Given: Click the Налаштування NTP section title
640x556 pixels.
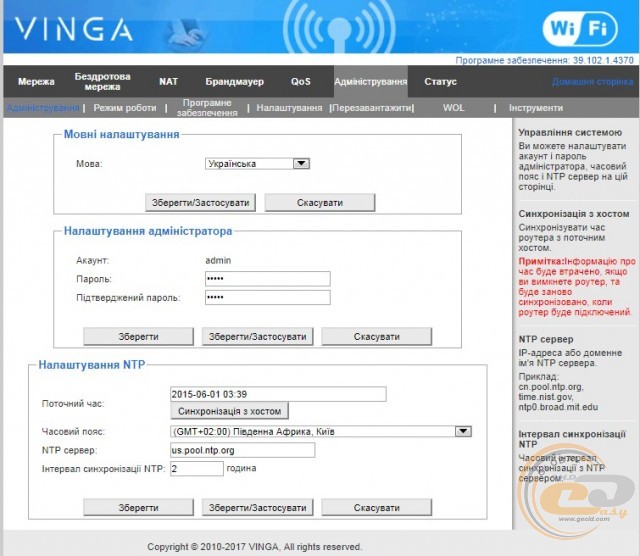Looking at the screenshot, I should click(x=91, y=365).
